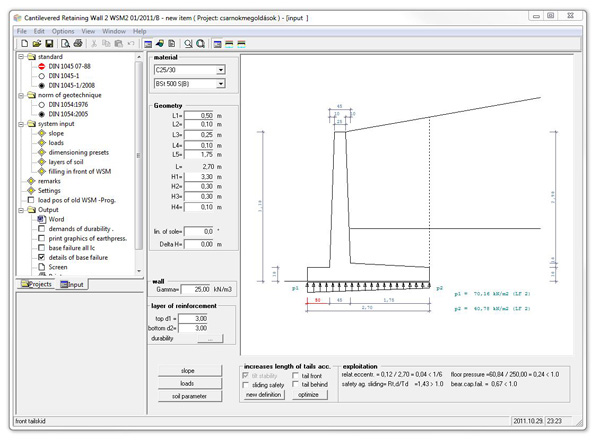Click the zoom magnifier toolbar icon
600x444 pixels.
tap(188, 44)
